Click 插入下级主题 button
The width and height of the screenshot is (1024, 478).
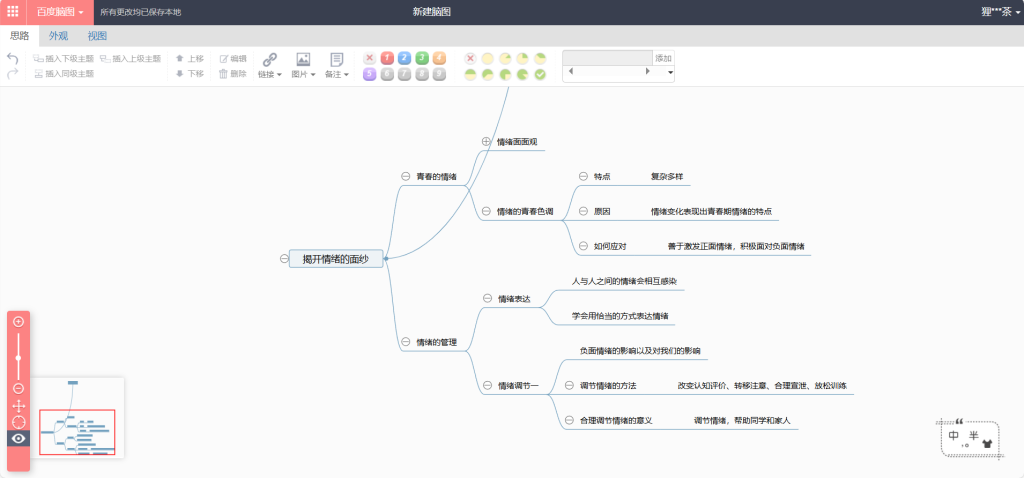[x=63, y=58]
